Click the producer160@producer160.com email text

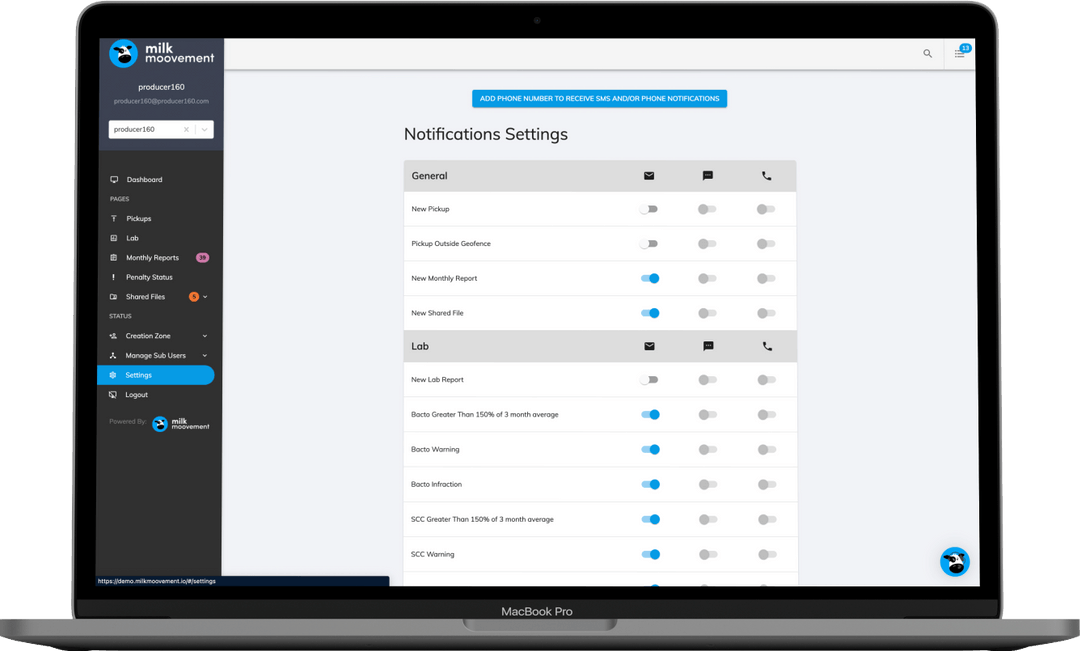coord(161,101)
